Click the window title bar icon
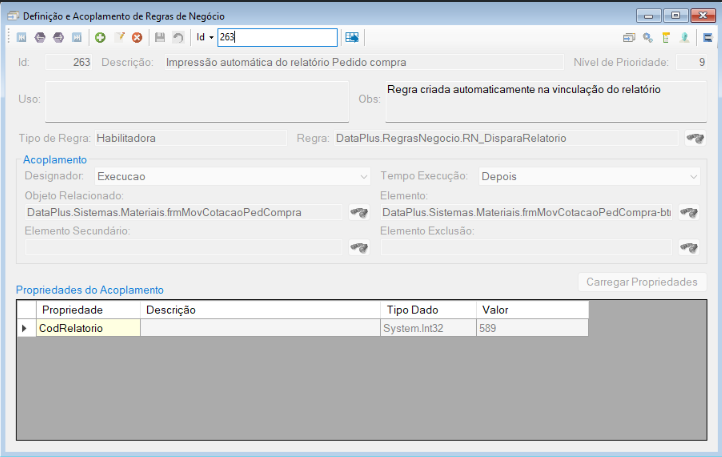Viewport: 722px width, 457px height. (x=13, y=16)
